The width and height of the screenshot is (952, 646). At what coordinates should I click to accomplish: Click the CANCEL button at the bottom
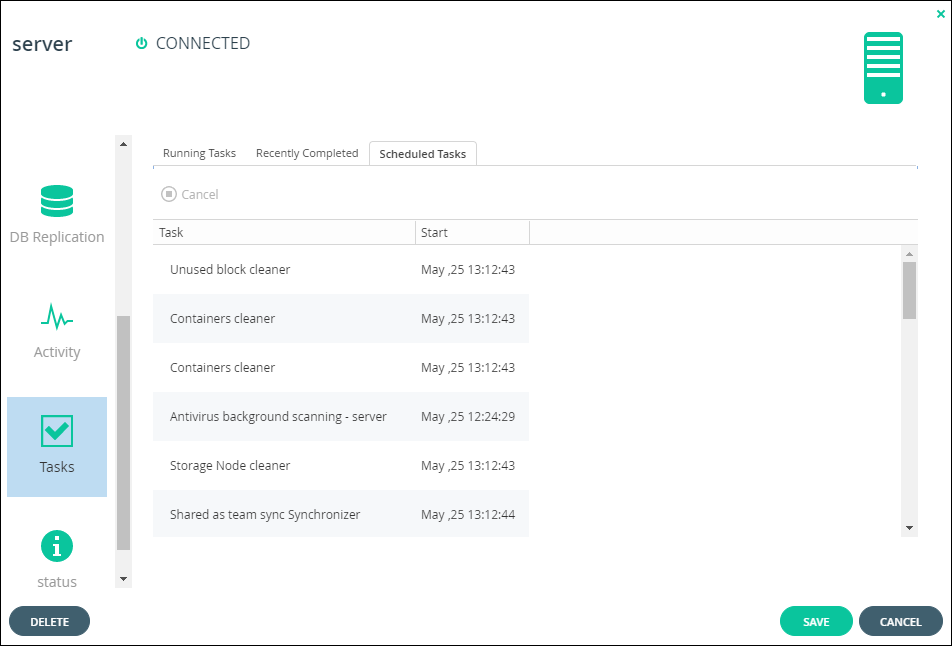click(x=900, y=622)
